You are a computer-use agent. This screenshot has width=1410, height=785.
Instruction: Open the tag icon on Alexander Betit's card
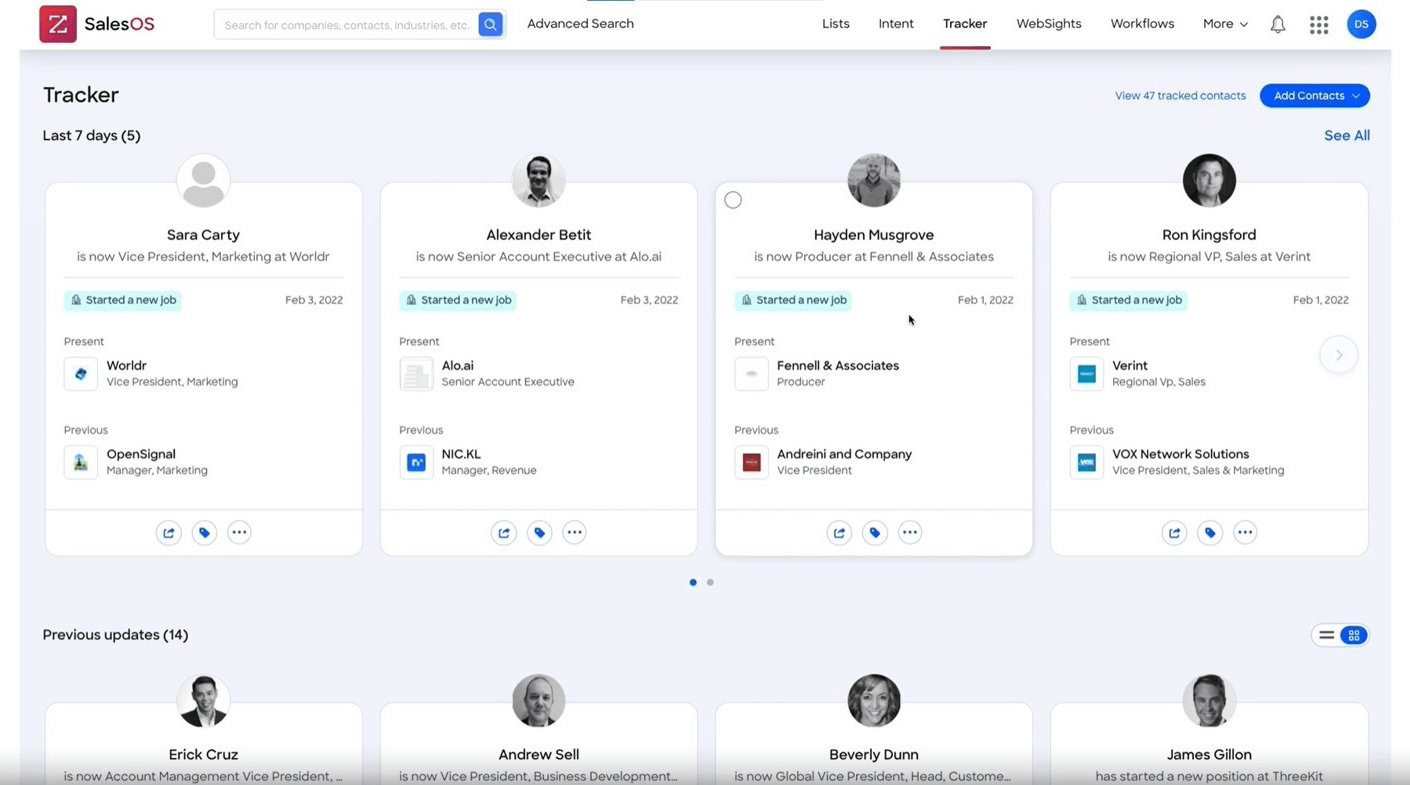pos(539,532)
